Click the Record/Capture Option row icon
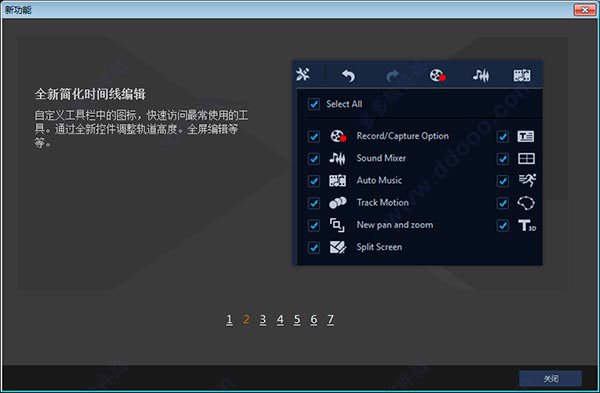Image resolution: width=600 pixels, height=393 pixels. pos(338,136)
